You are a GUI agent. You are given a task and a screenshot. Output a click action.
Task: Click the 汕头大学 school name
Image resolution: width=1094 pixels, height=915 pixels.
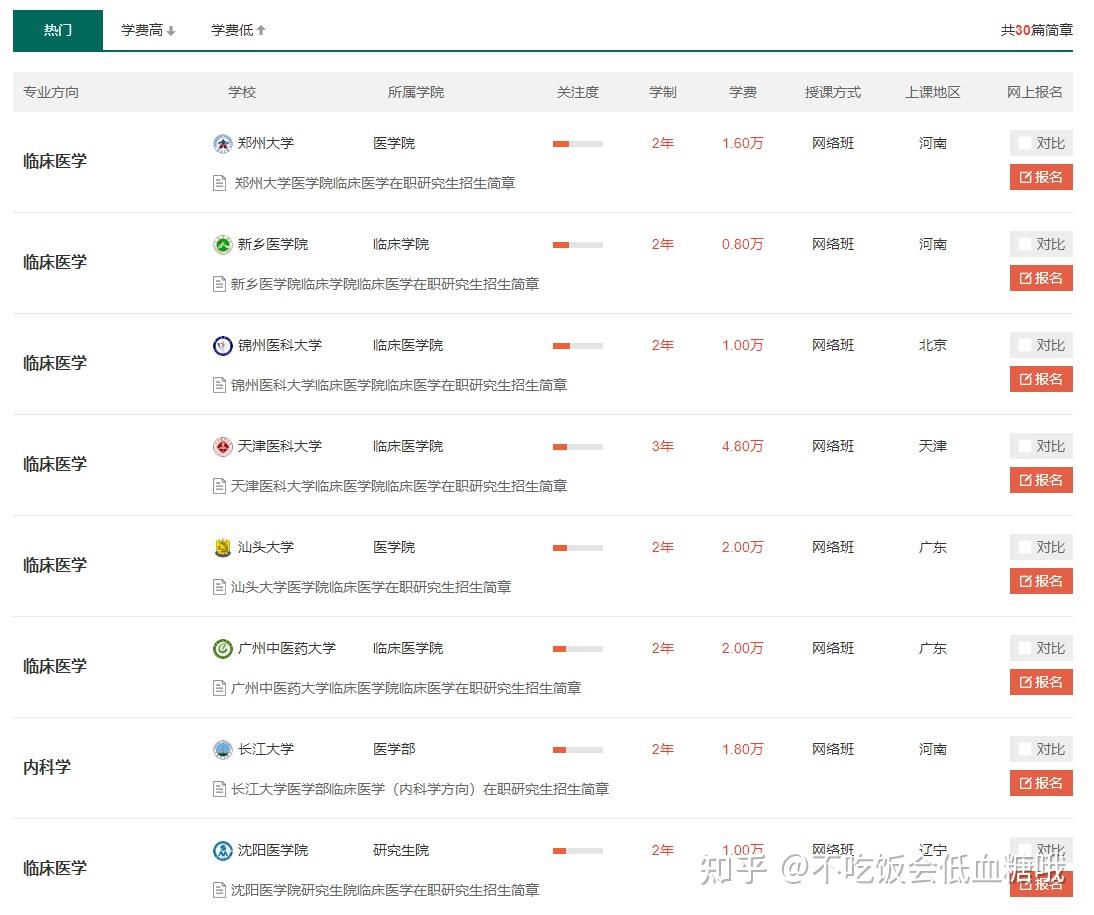click(266, 547)
